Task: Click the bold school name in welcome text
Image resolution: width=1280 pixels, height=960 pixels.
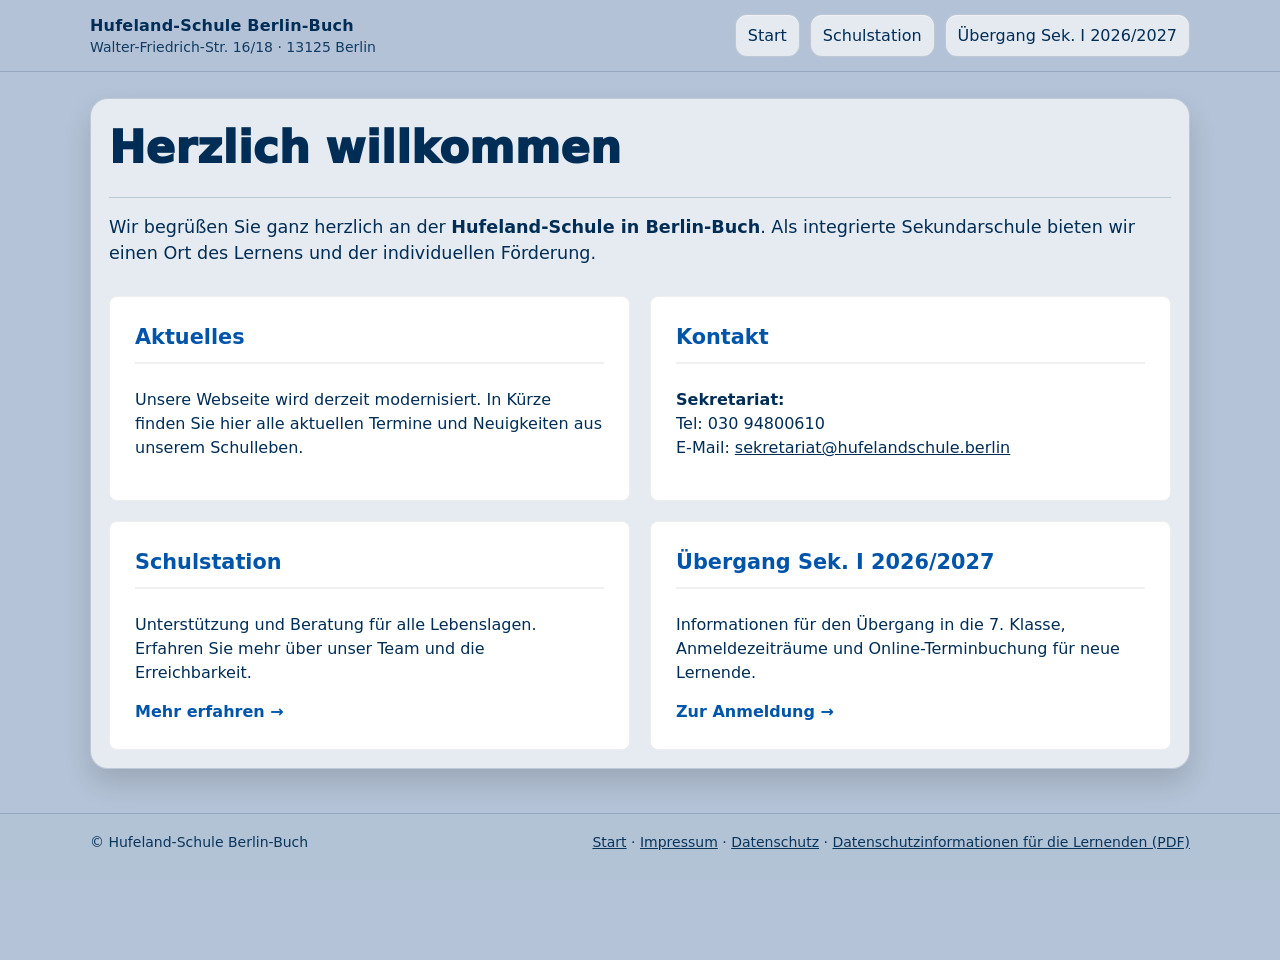Action: click(605, 227)
